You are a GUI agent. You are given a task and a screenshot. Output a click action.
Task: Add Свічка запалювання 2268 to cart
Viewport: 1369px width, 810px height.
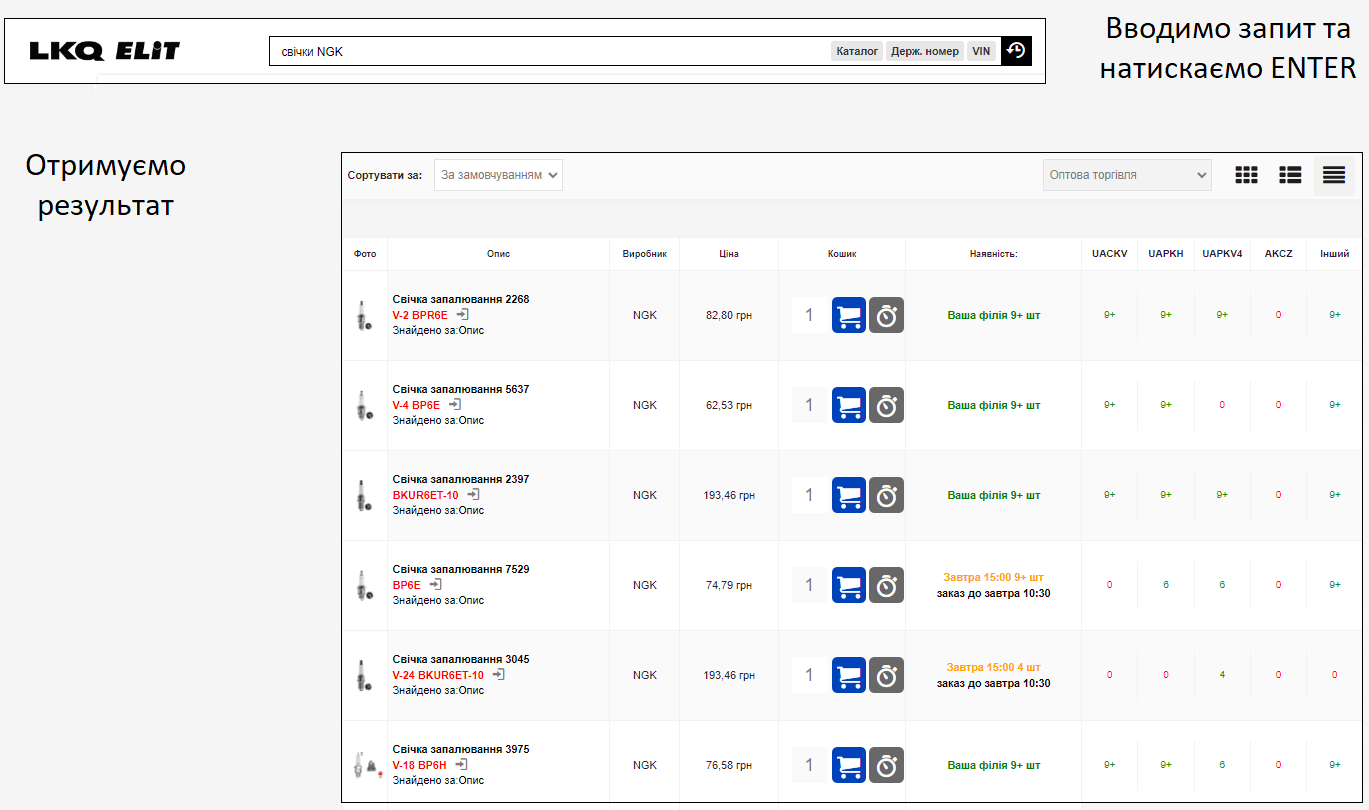coord(849,316)
